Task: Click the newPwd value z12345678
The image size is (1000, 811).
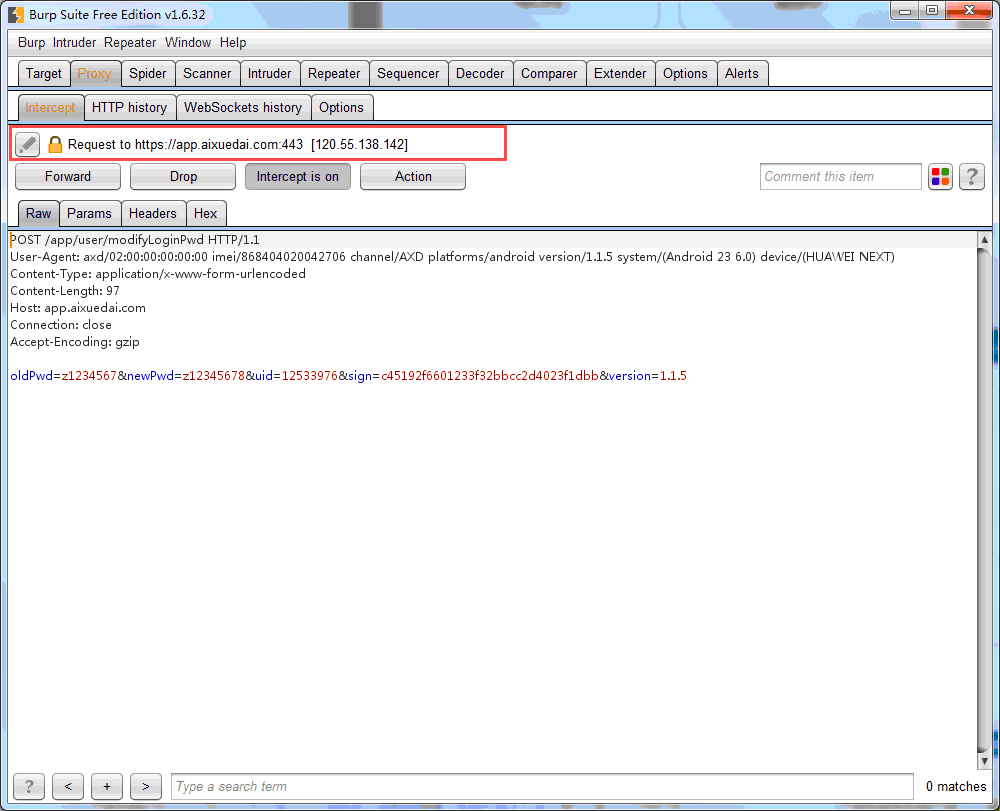Action: tap(214, 376)
